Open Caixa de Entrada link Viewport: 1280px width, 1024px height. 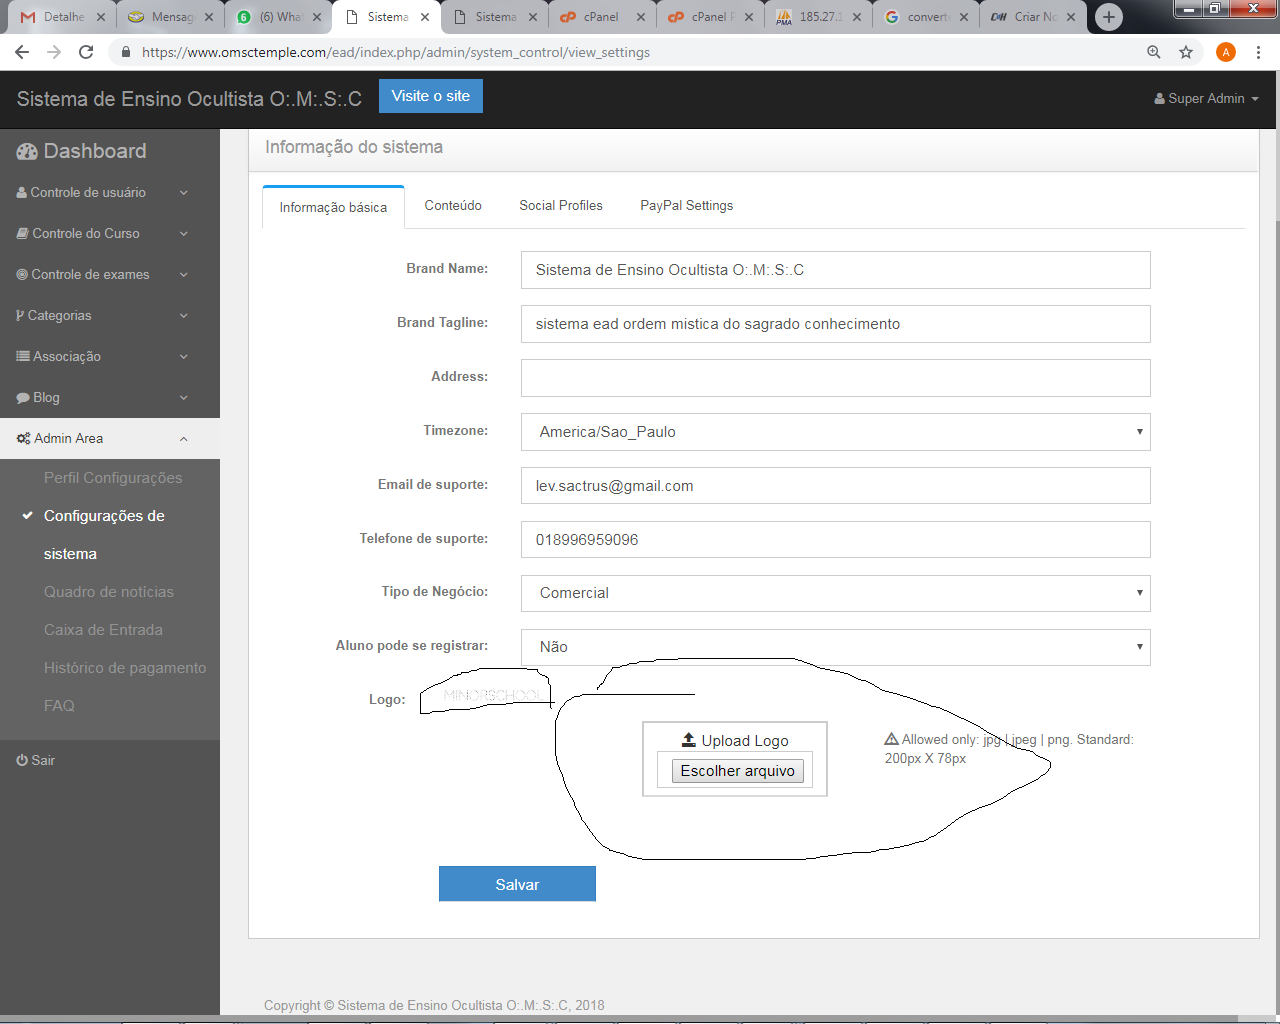(103, 630)
